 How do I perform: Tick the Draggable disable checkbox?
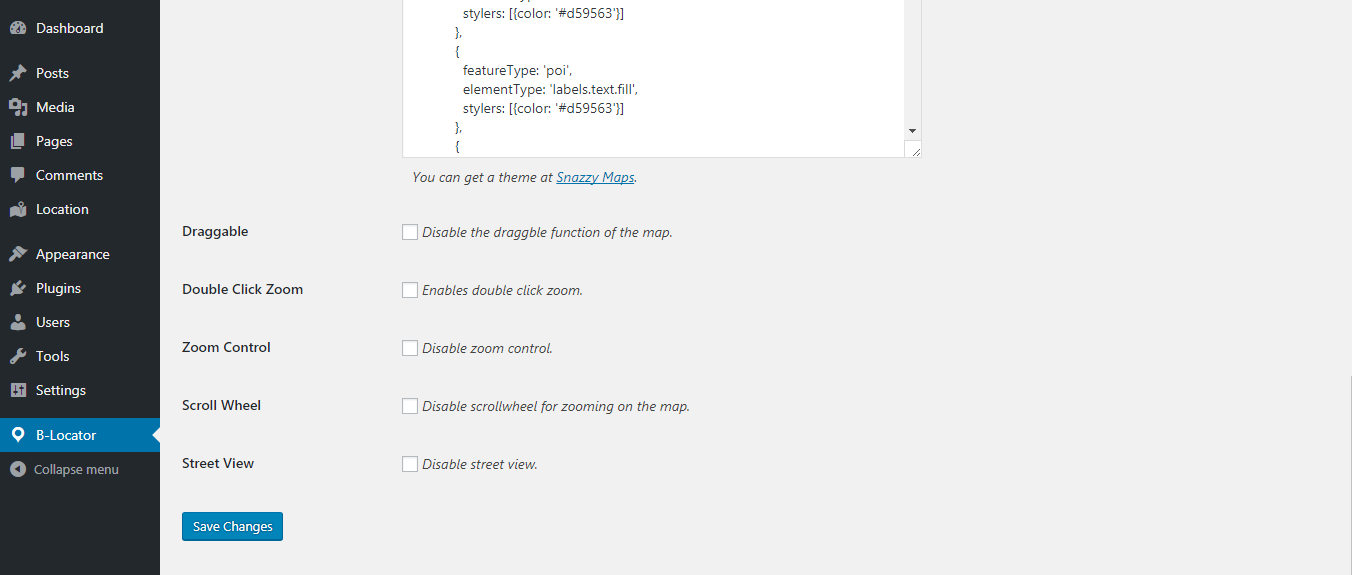click(x=410, y=232)
